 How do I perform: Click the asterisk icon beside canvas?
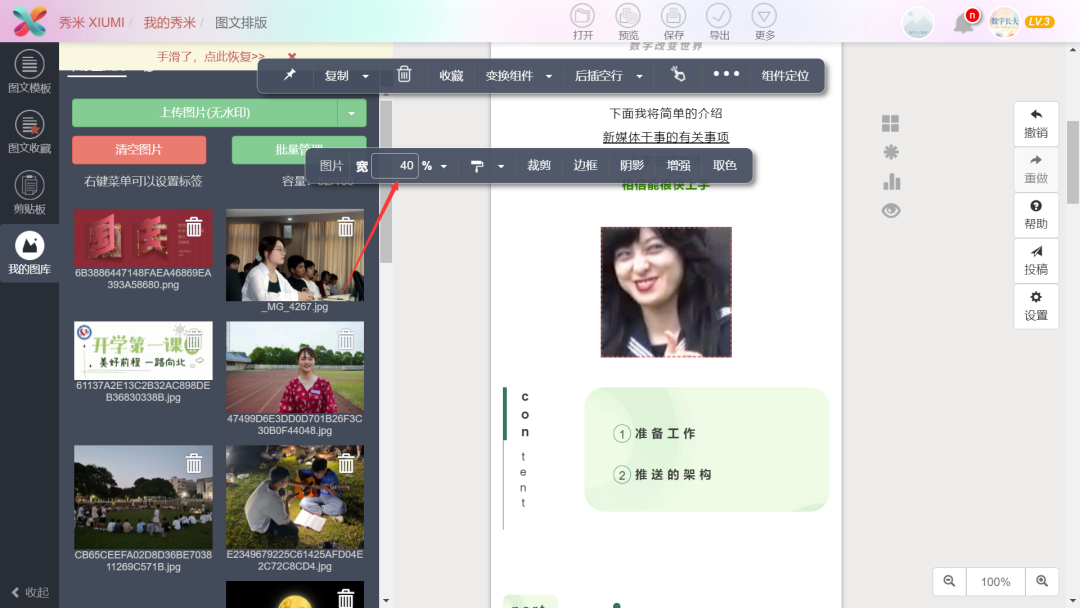coord(891,152)
